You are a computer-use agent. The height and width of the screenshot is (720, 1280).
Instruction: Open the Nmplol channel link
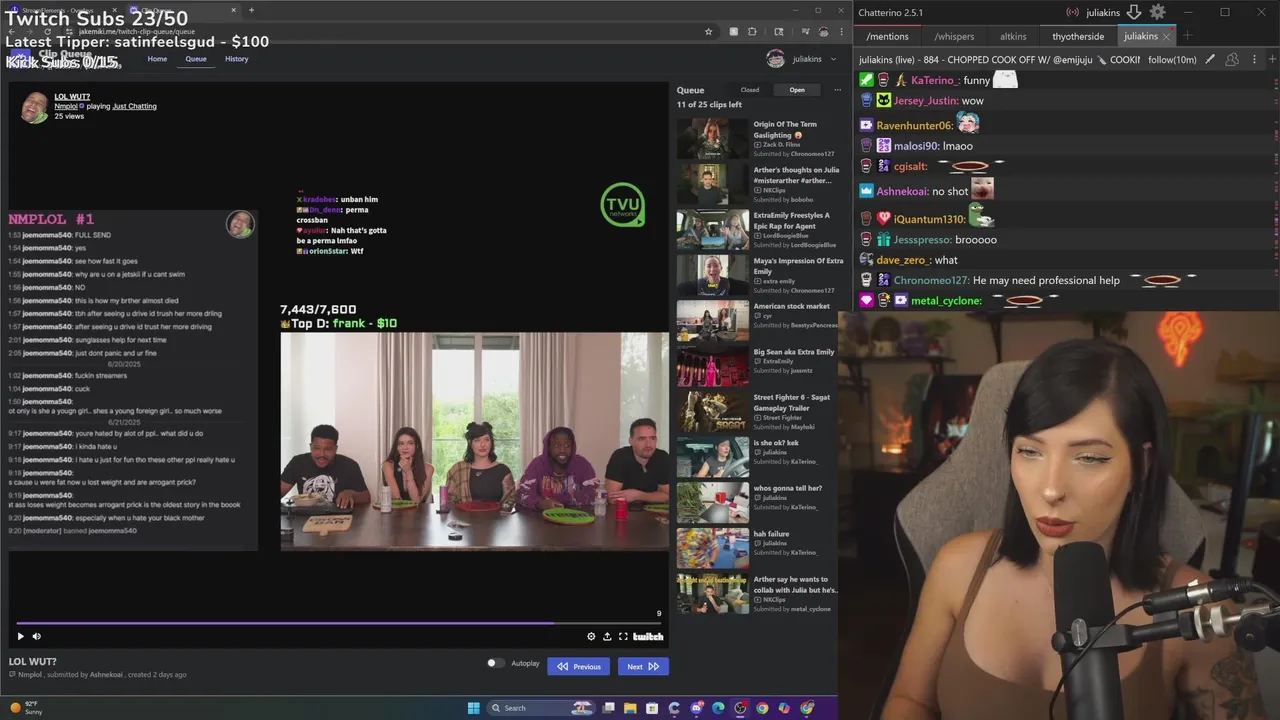click(x=65, y=106)
